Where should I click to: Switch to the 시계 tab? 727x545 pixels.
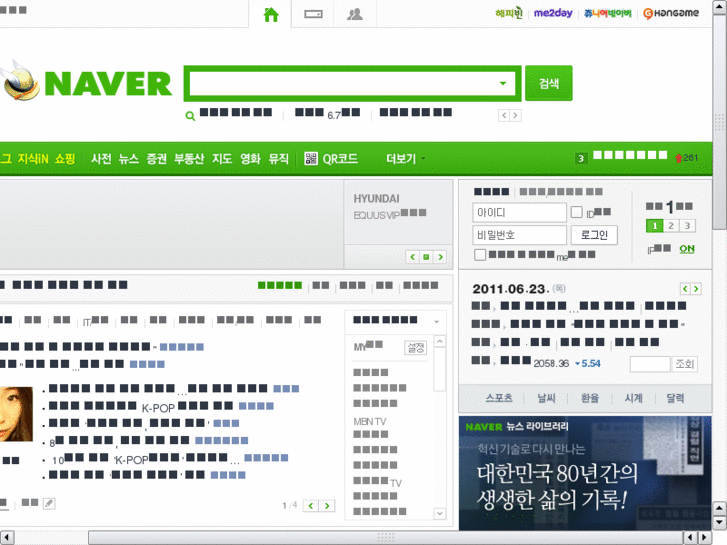633,398
